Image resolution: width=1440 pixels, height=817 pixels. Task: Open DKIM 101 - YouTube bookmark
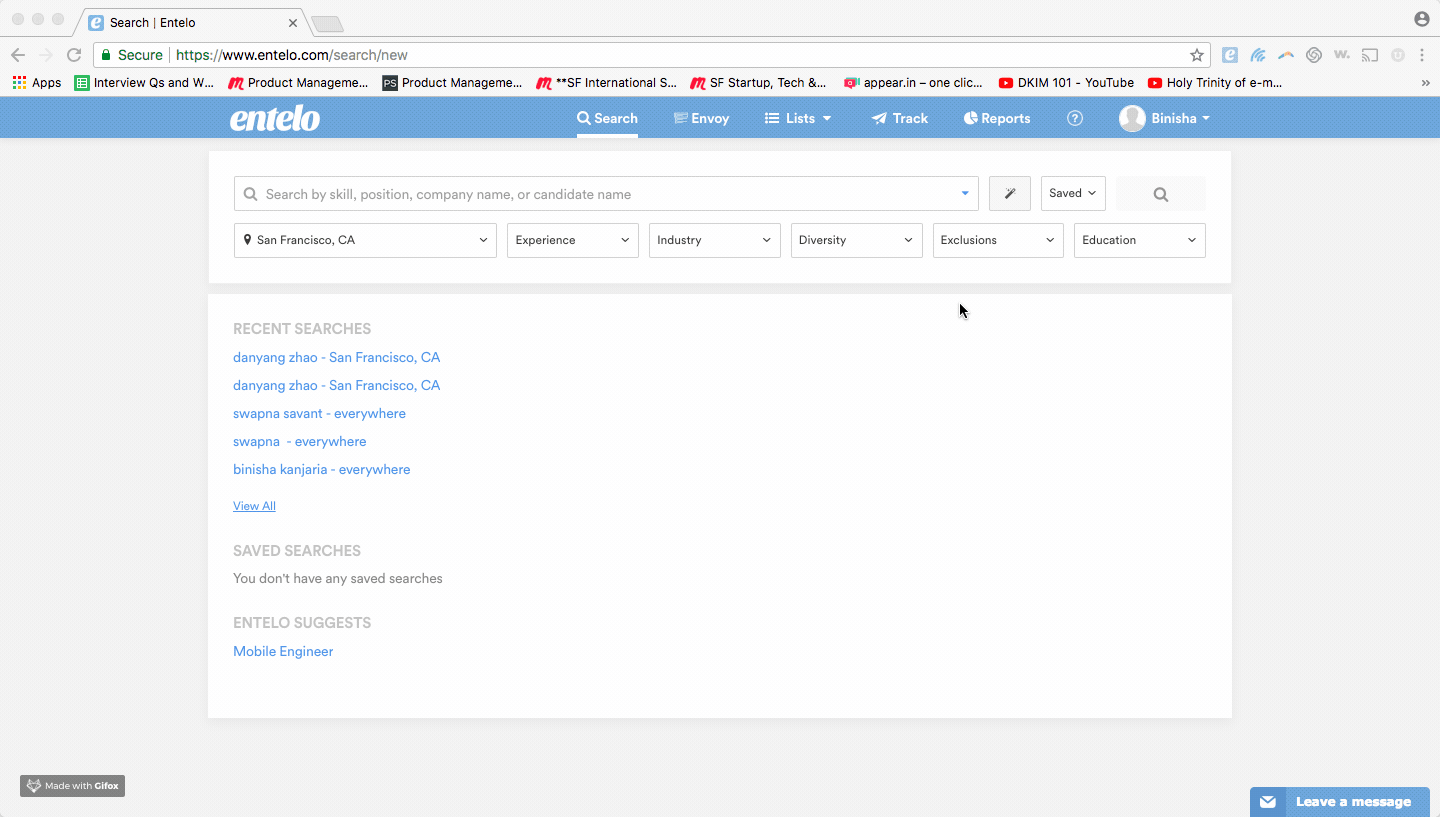[x=1066, y=83]
